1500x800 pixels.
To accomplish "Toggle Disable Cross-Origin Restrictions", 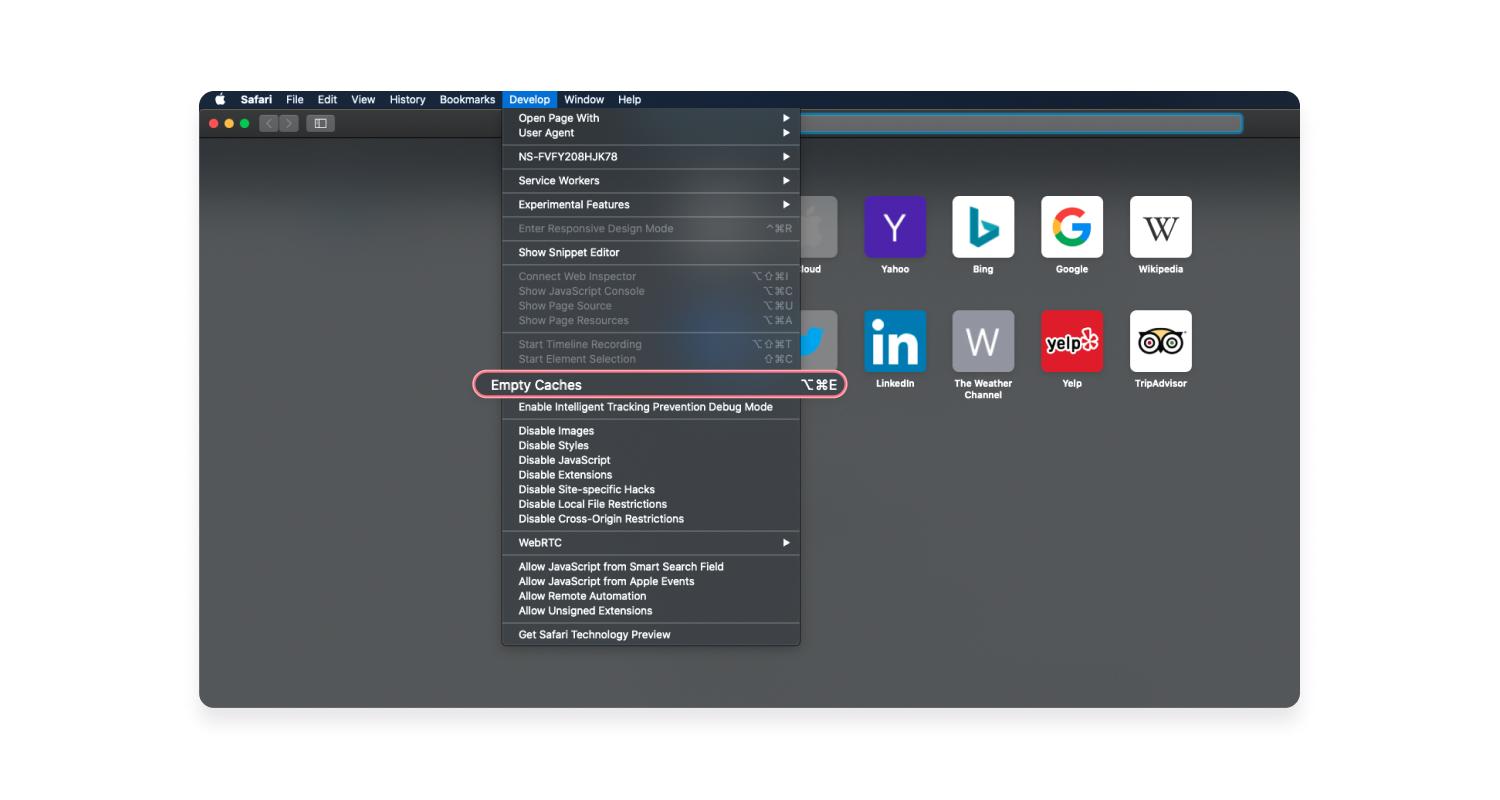I will click(x=651, y=519).
